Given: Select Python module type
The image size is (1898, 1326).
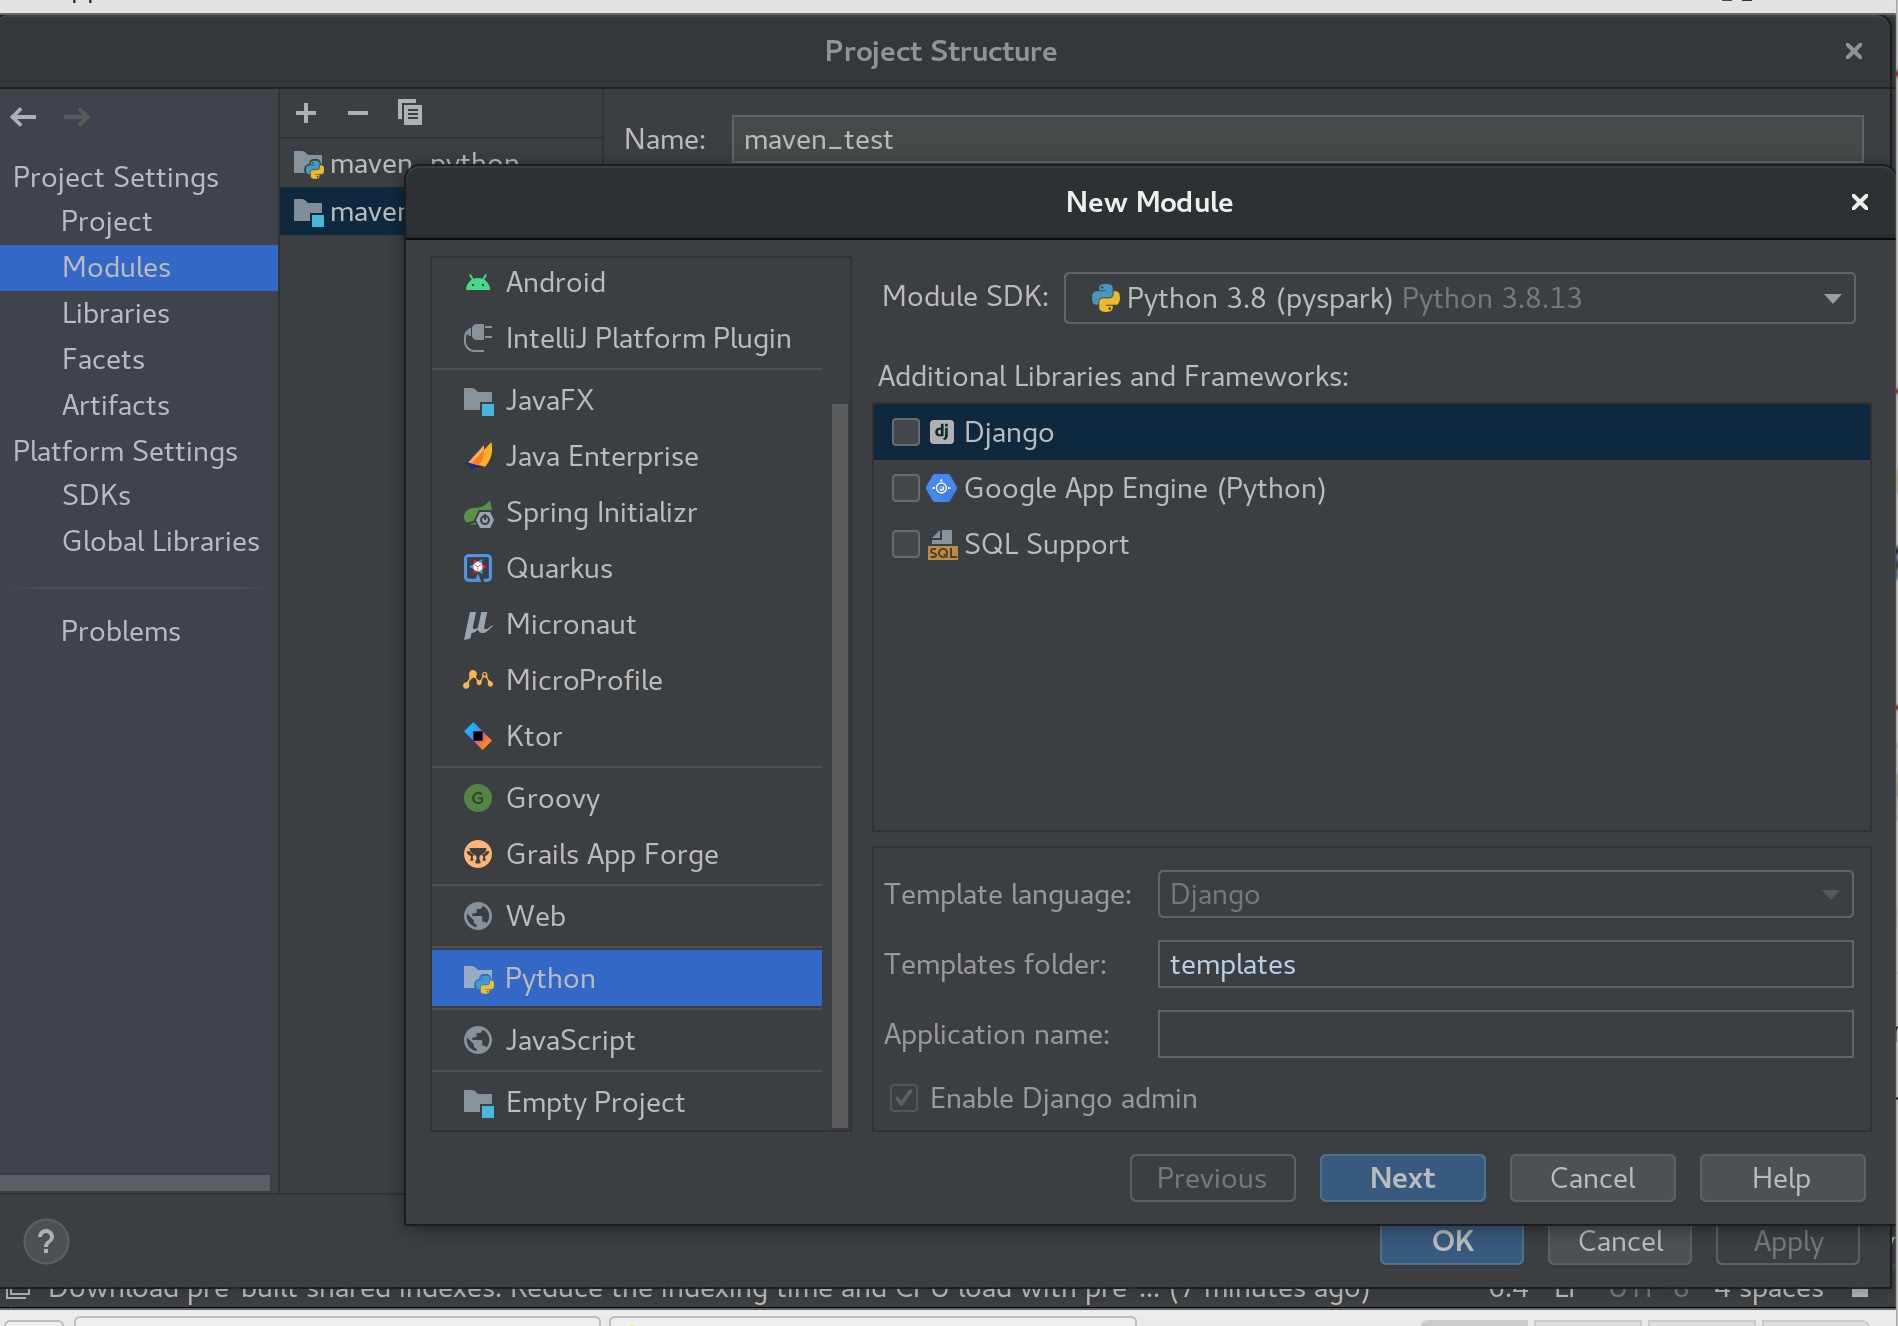Looking at the screenshot, I should pyautogui.click(x=627, y=979).
